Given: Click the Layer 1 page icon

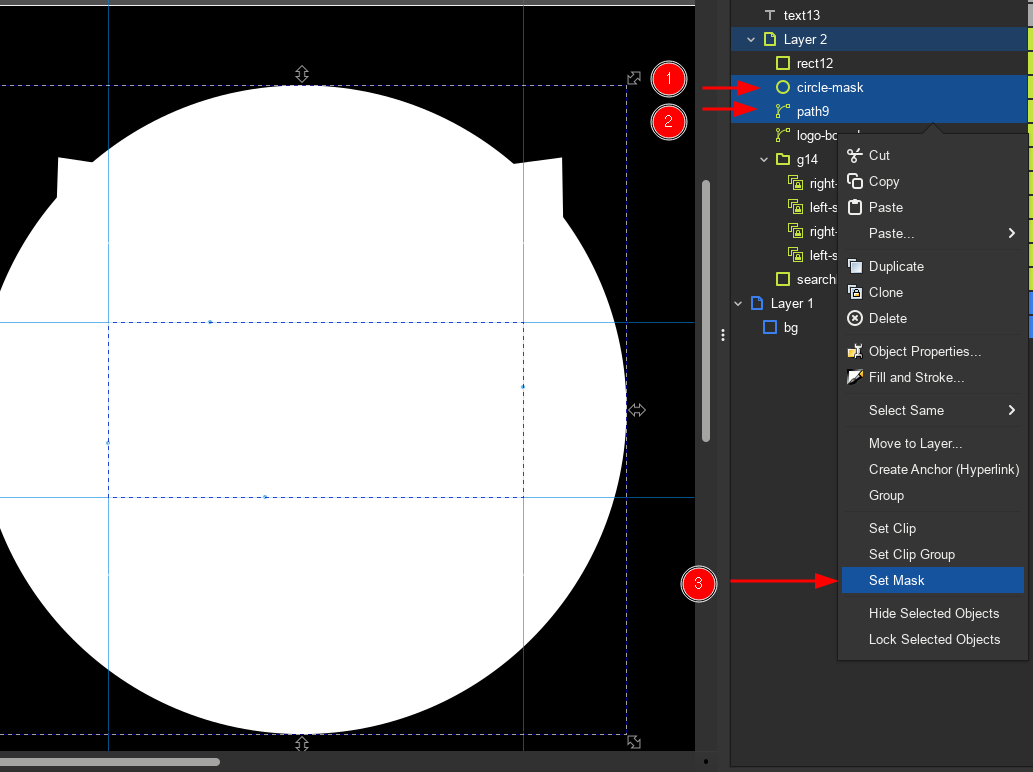Looking at the screenshot, I should [x=757, y=303].
